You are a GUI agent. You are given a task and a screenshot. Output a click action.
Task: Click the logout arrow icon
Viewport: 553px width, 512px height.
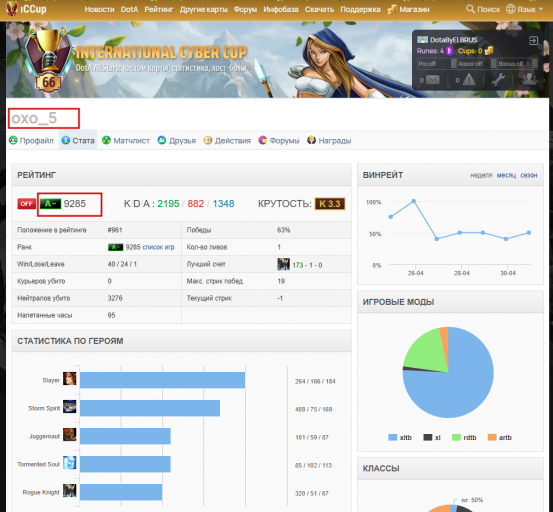click(x=533, y=41)
